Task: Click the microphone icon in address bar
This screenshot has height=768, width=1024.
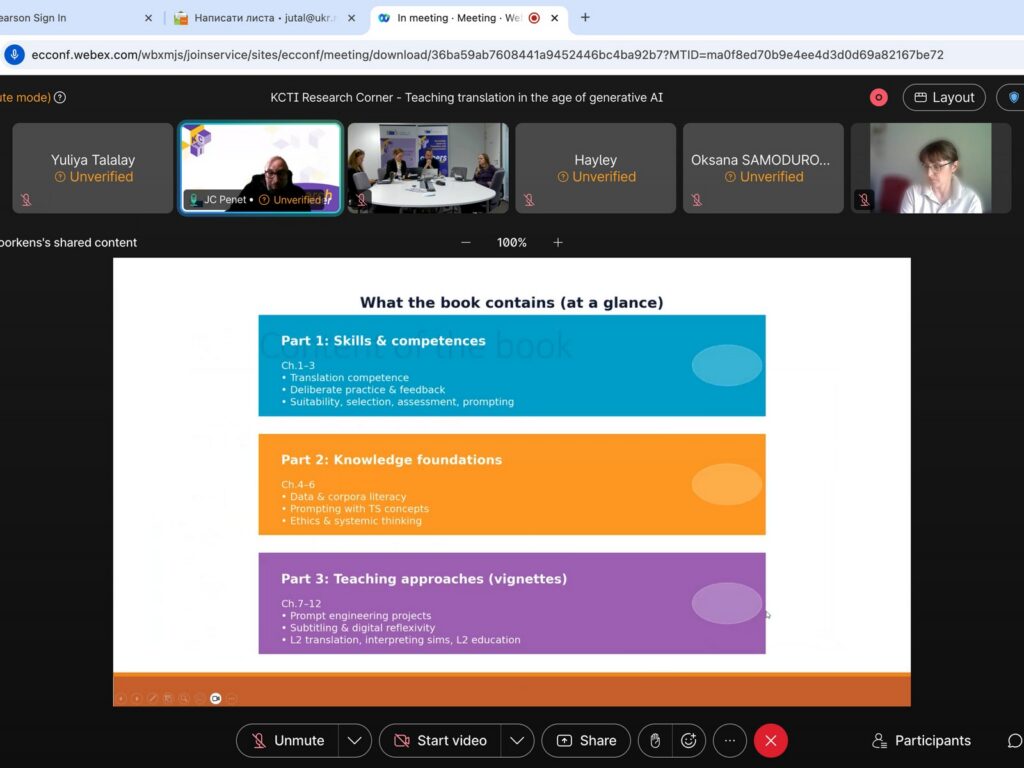Action: click(14, 55)
